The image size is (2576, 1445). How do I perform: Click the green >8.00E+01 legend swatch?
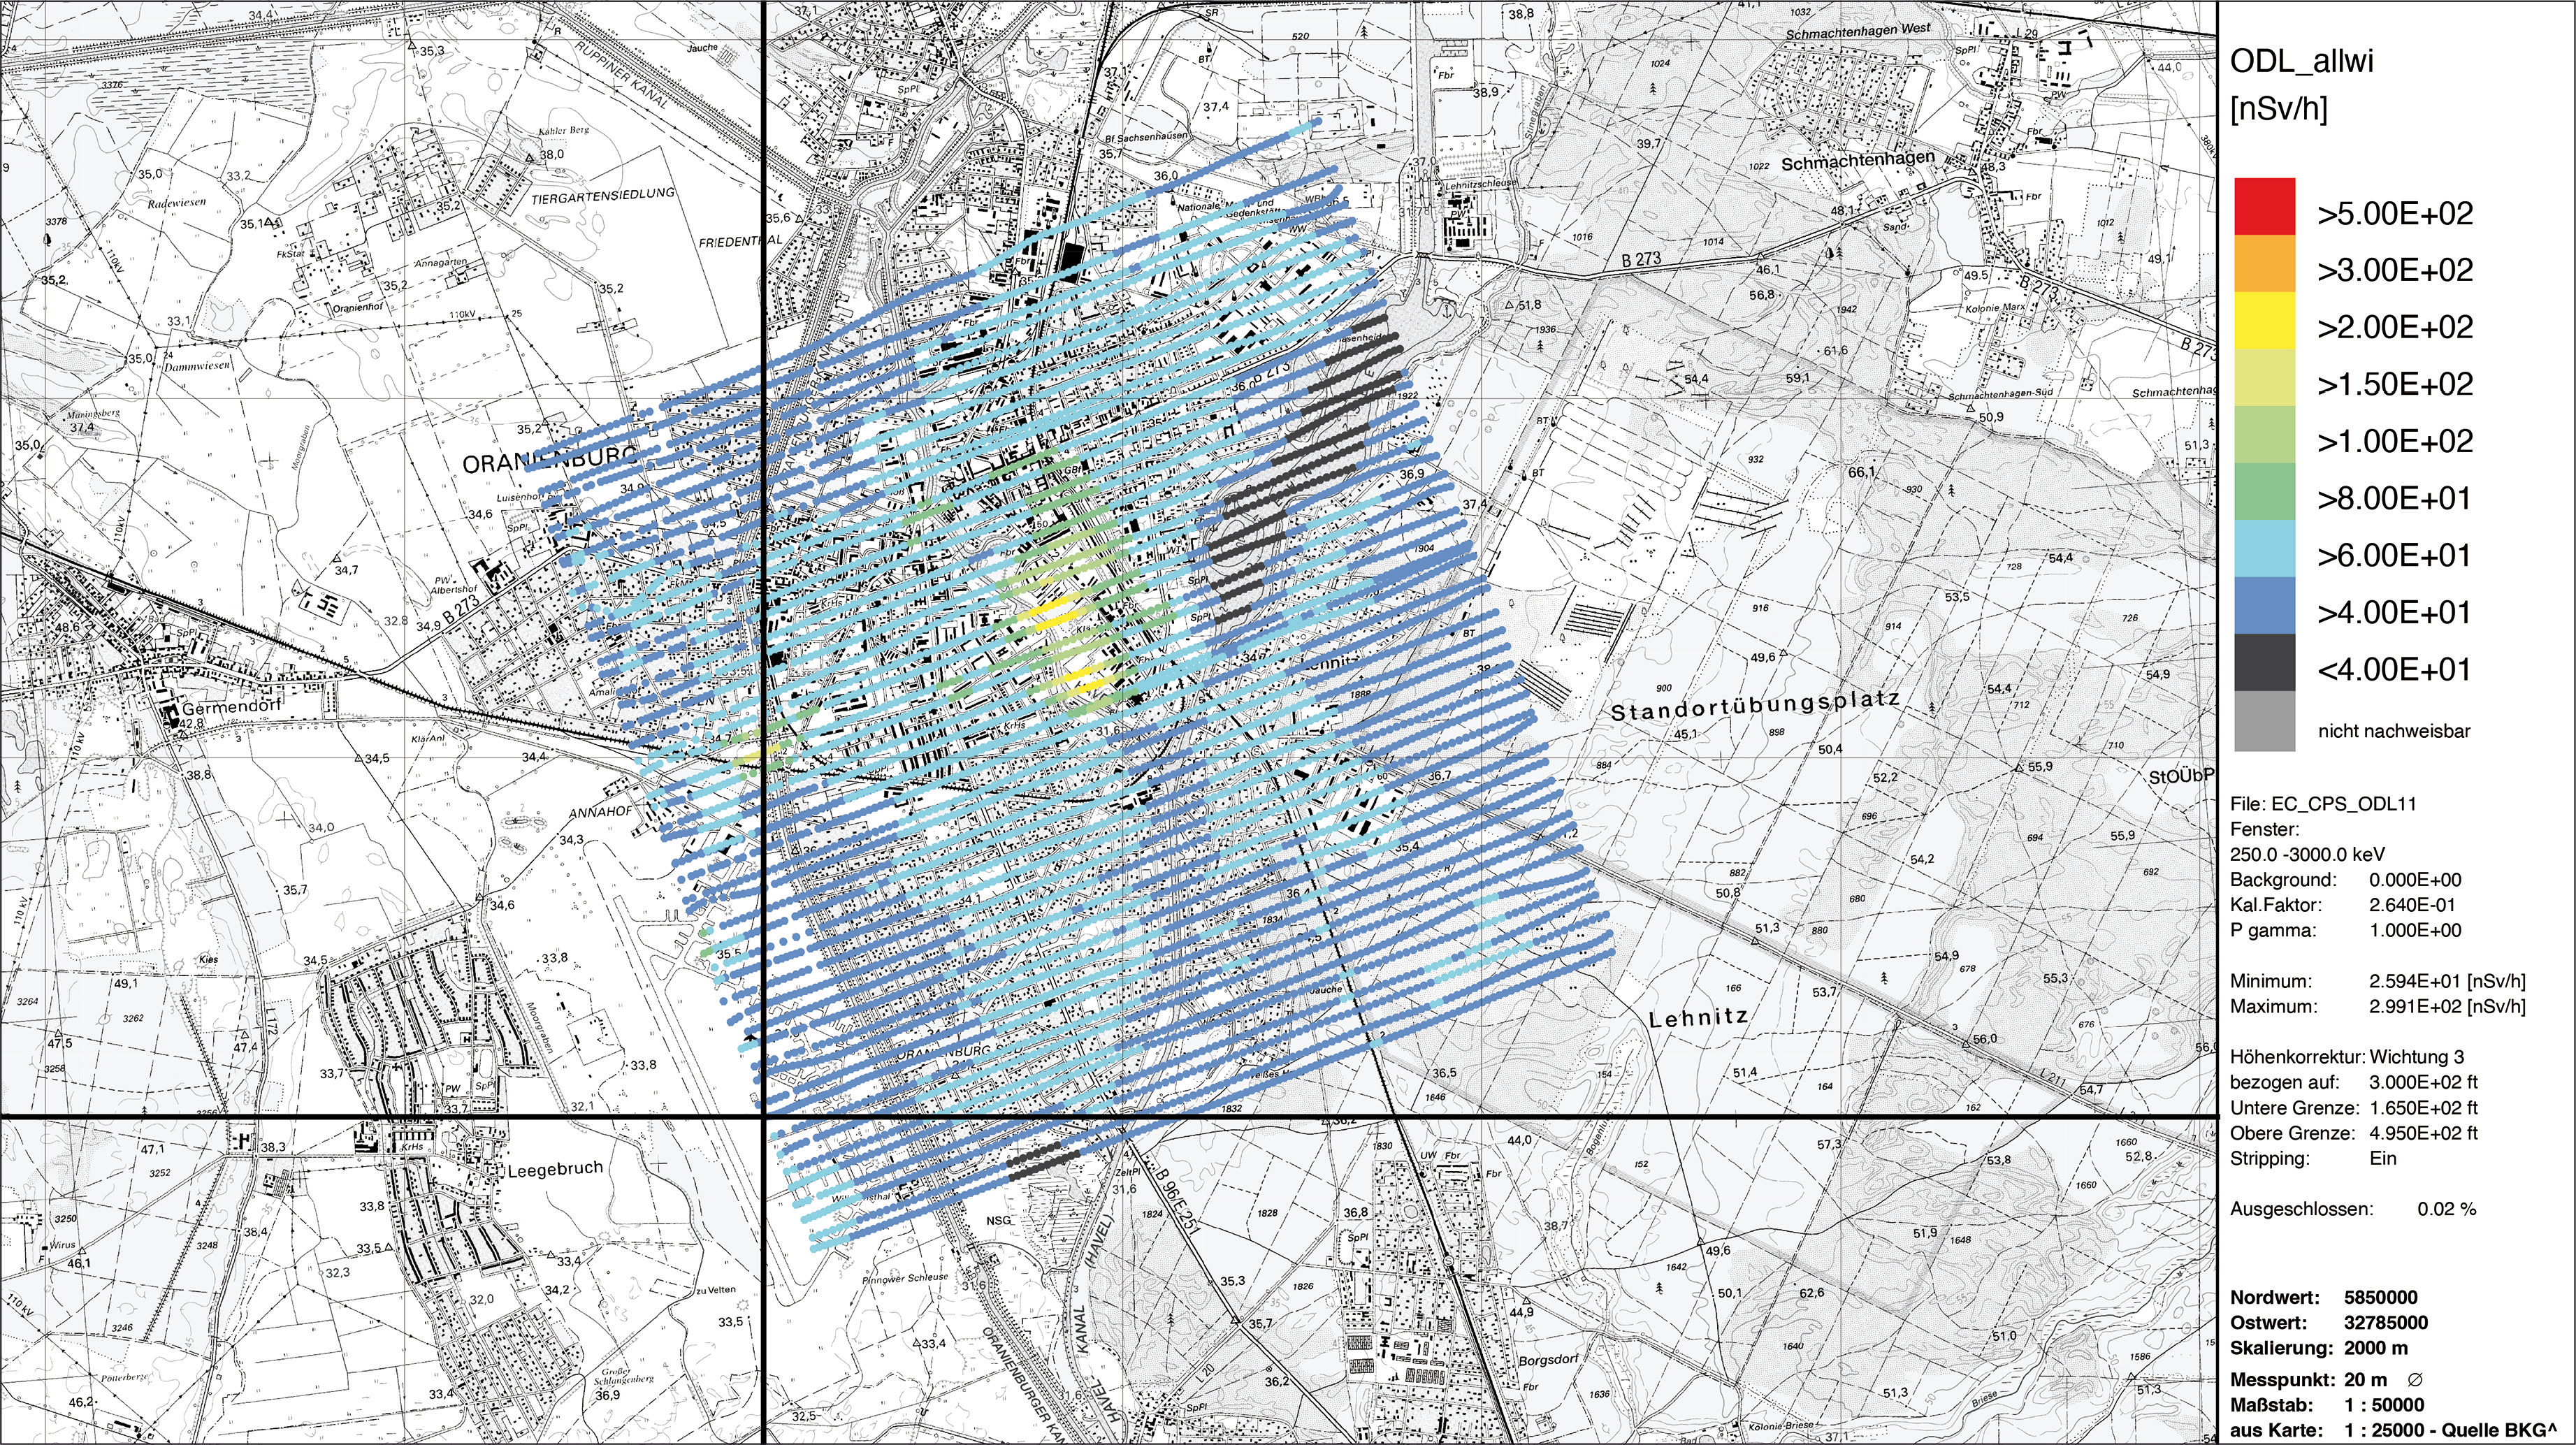point(2265,491)
